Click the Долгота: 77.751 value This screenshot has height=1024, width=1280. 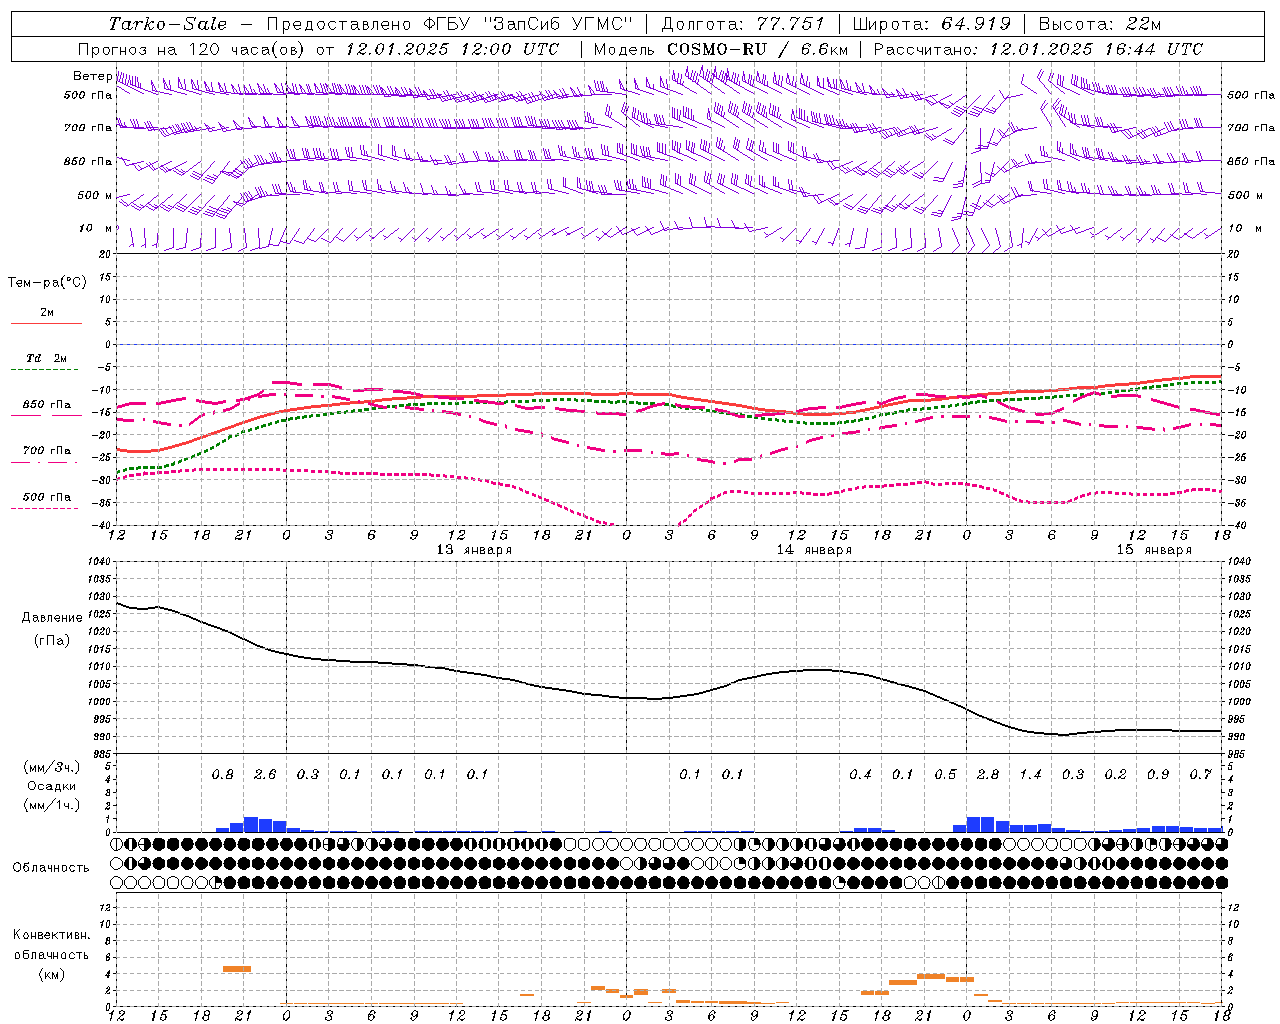pos(743,24)
